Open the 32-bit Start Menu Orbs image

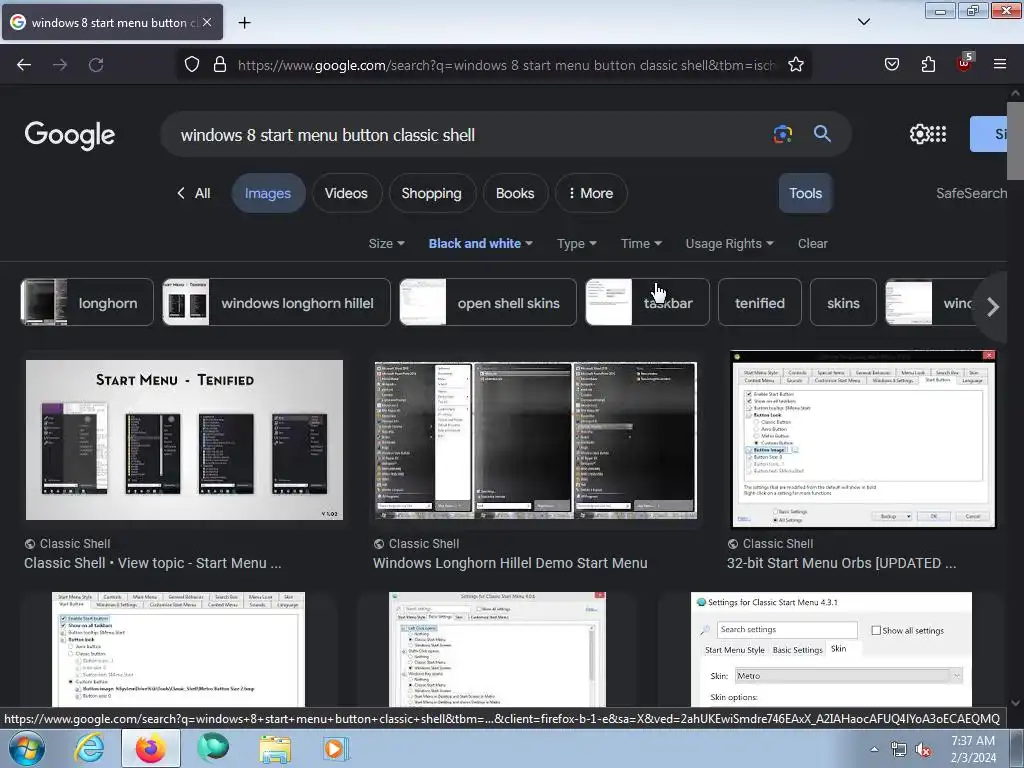pyautogui.click(x=863, y=439)
